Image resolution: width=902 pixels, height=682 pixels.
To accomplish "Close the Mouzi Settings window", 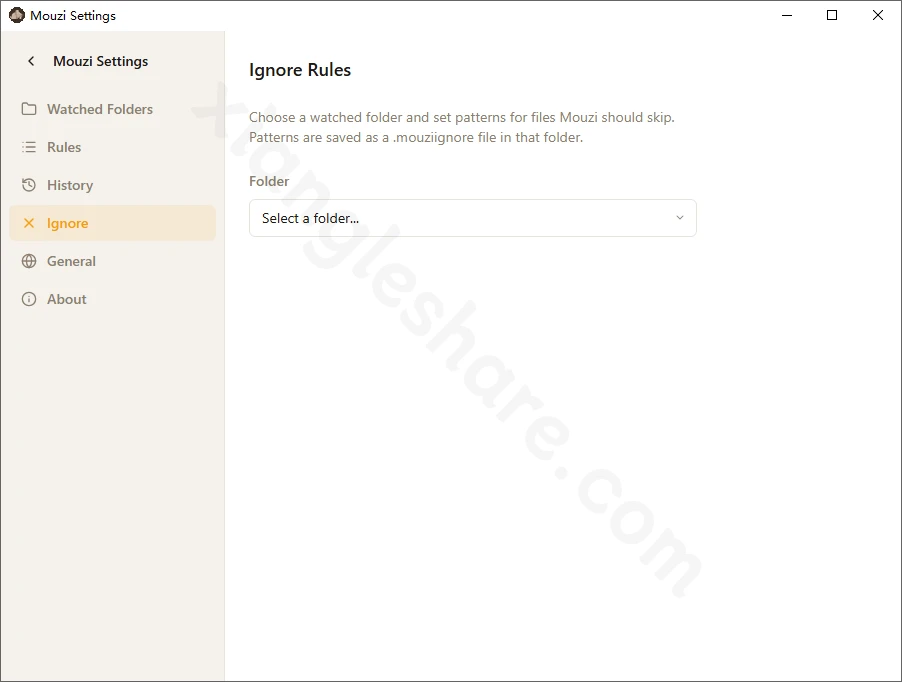I will pyautogui.click(x=878, y=16).
